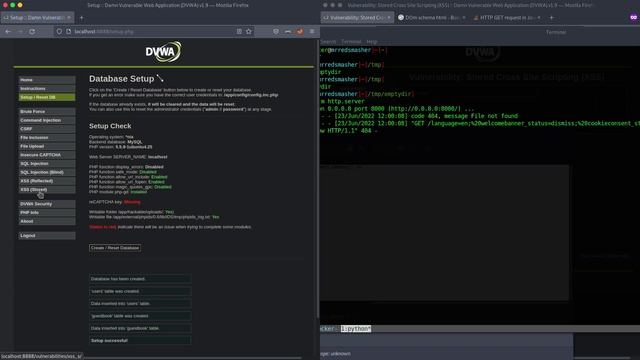640x360 pixels.
Task: Open Instructions in DVWA sidebar
Action: pos(47,89)
